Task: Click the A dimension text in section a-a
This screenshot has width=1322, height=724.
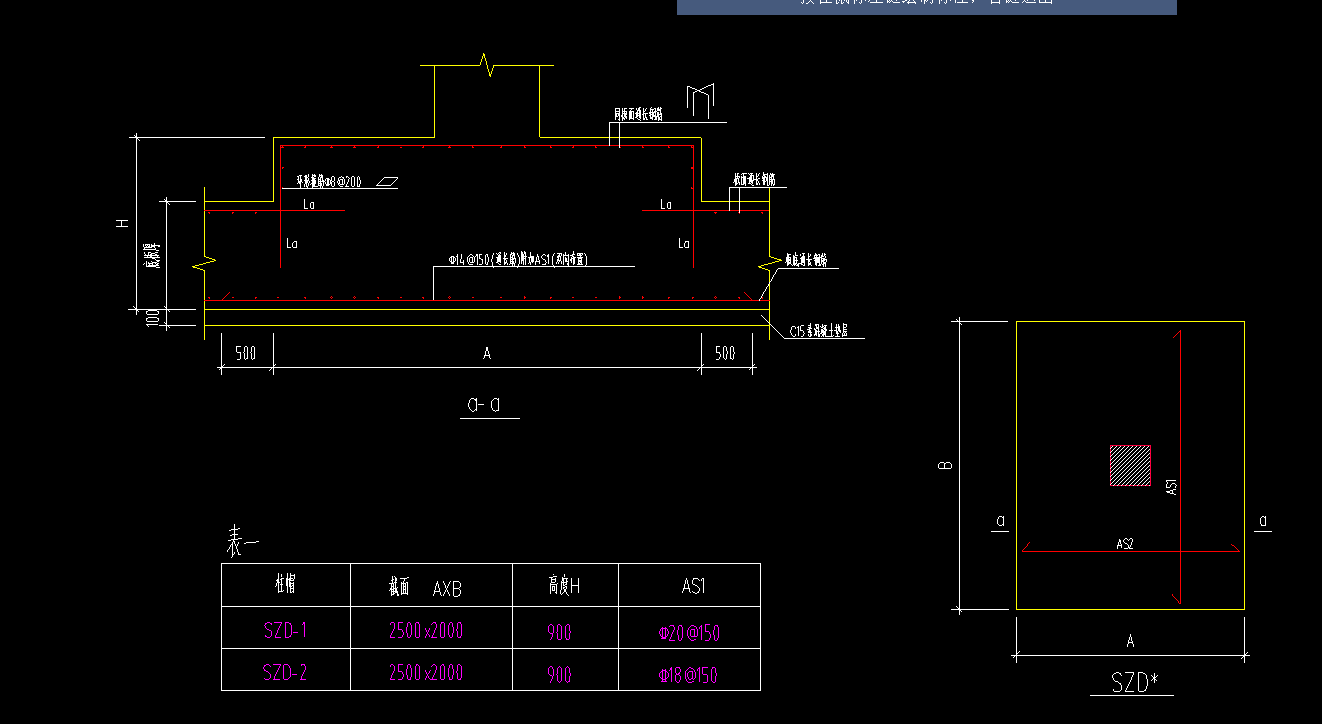Action: (x=487, y=353)
